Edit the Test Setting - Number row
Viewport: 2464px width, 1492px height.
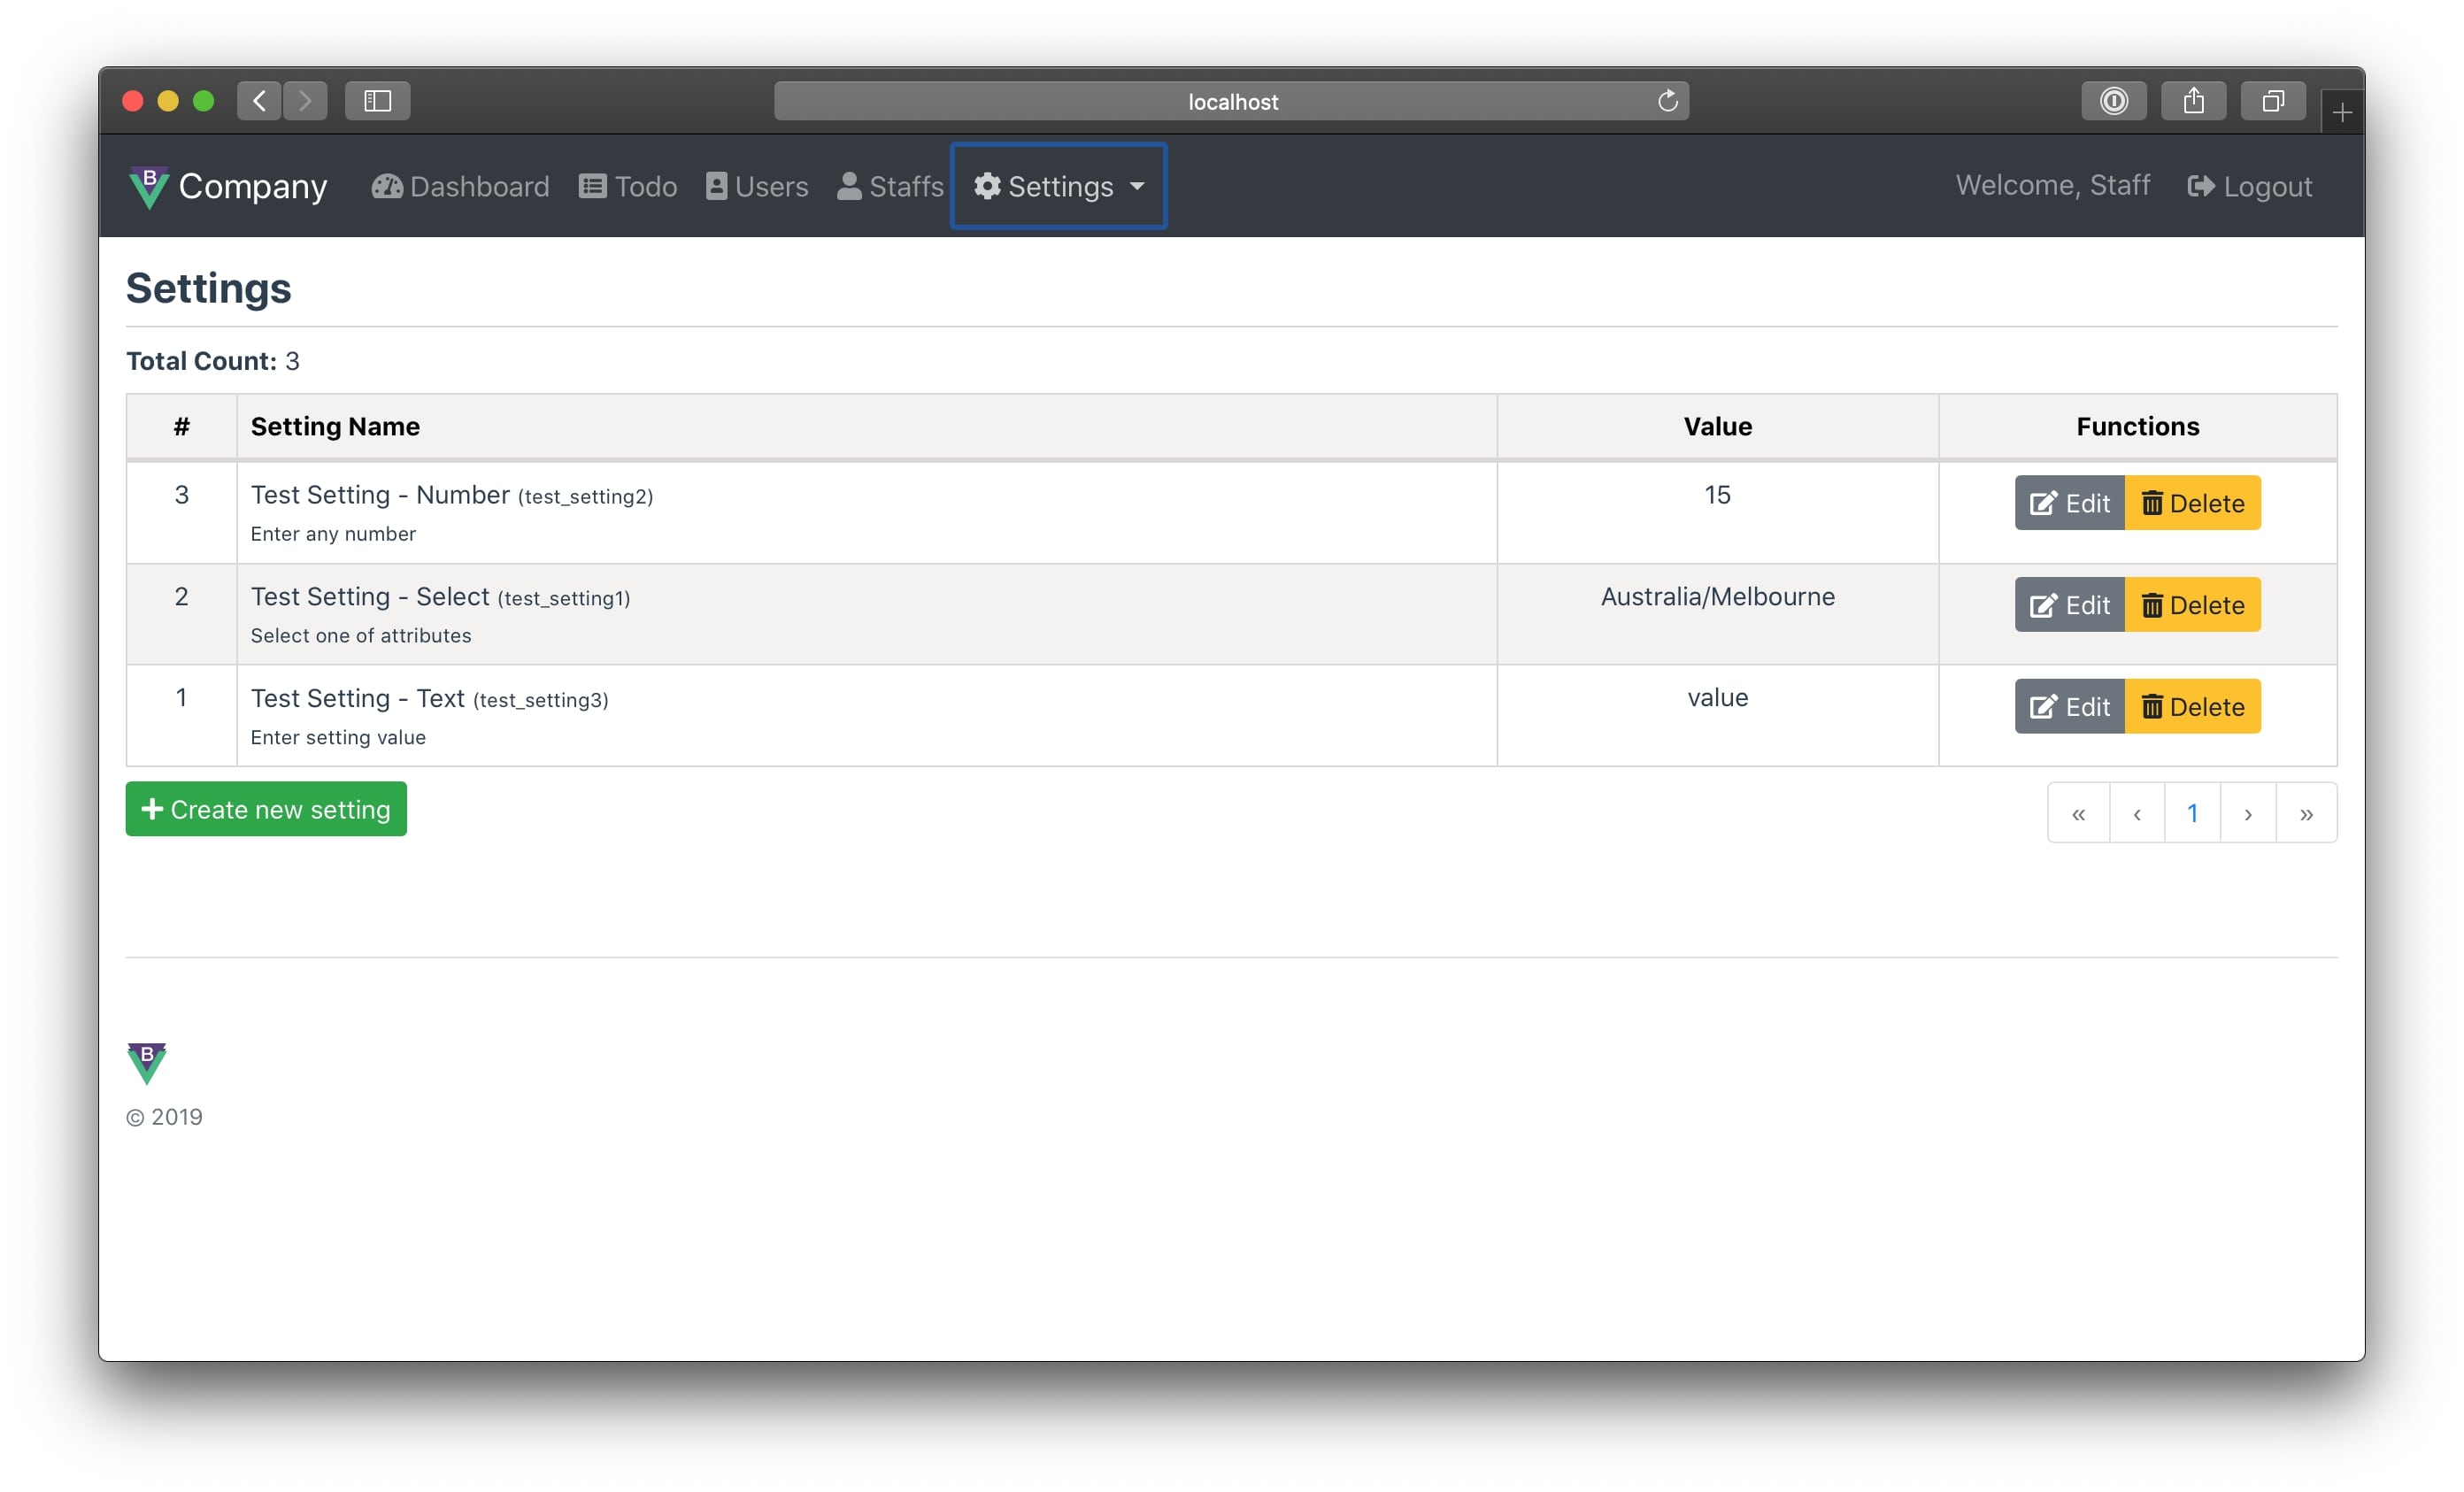point(2068,503)
